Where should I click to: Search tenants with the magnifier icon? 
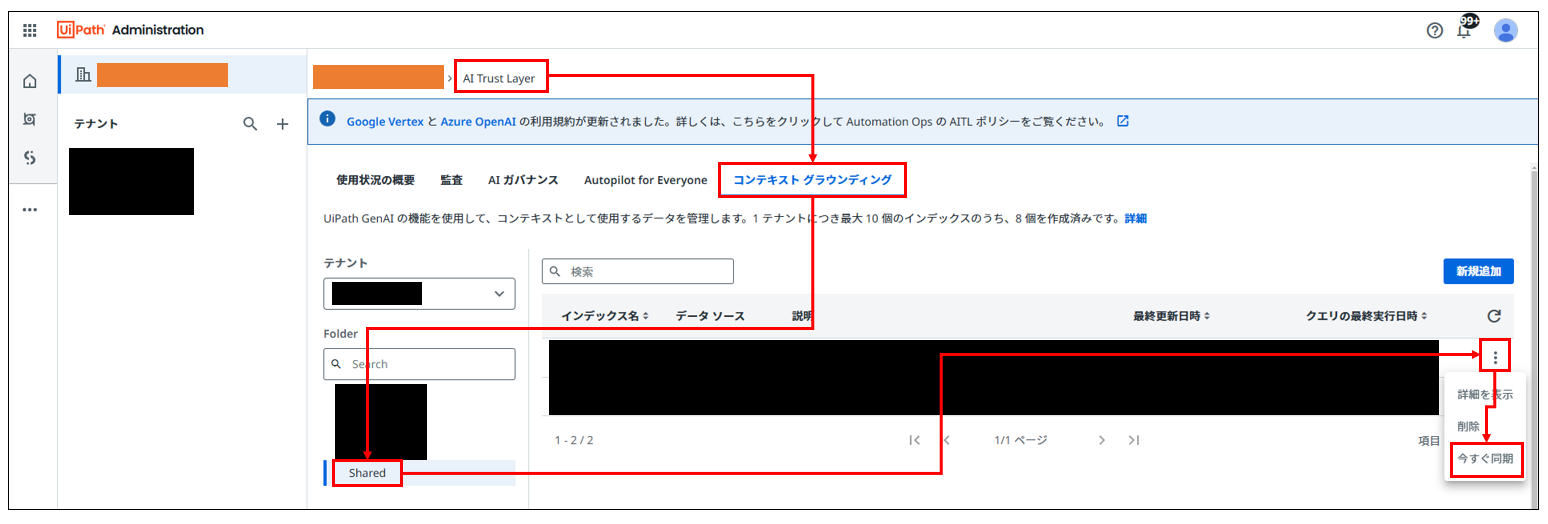tap(250, 124)
